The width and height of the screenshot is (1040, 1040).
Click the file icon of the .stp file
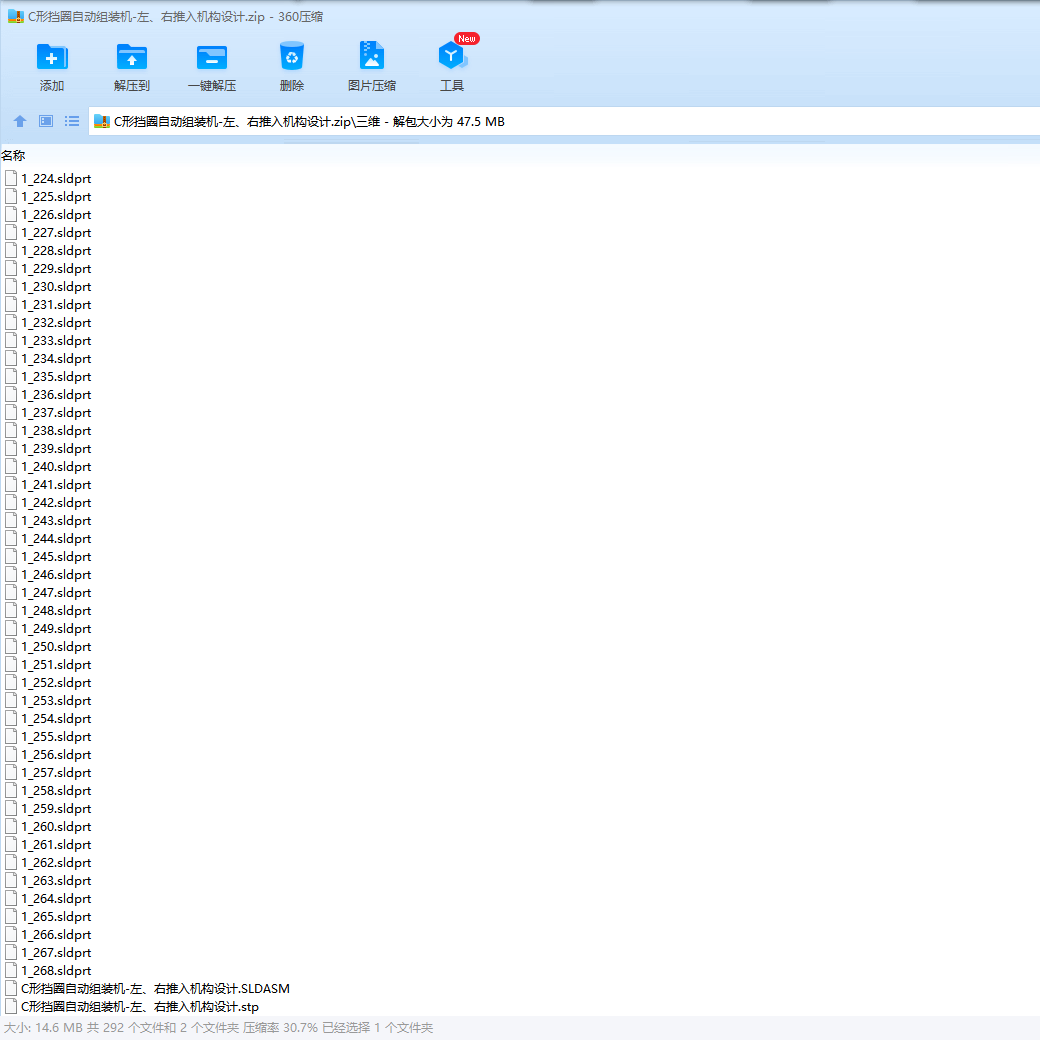(x=11, y=1006)
